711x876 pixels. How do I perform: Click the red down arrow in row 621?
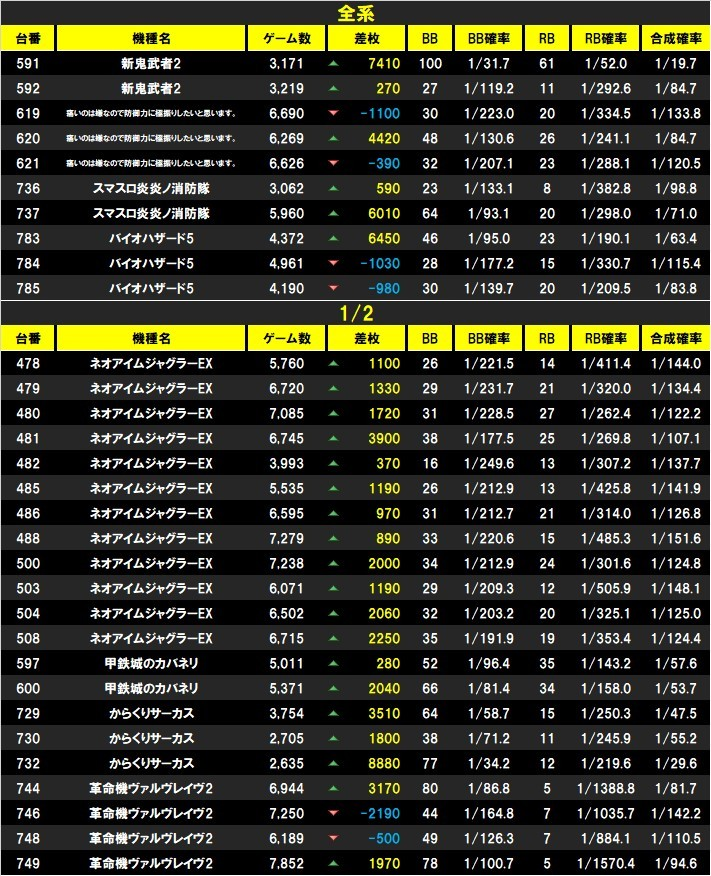[x=333, y=163]
